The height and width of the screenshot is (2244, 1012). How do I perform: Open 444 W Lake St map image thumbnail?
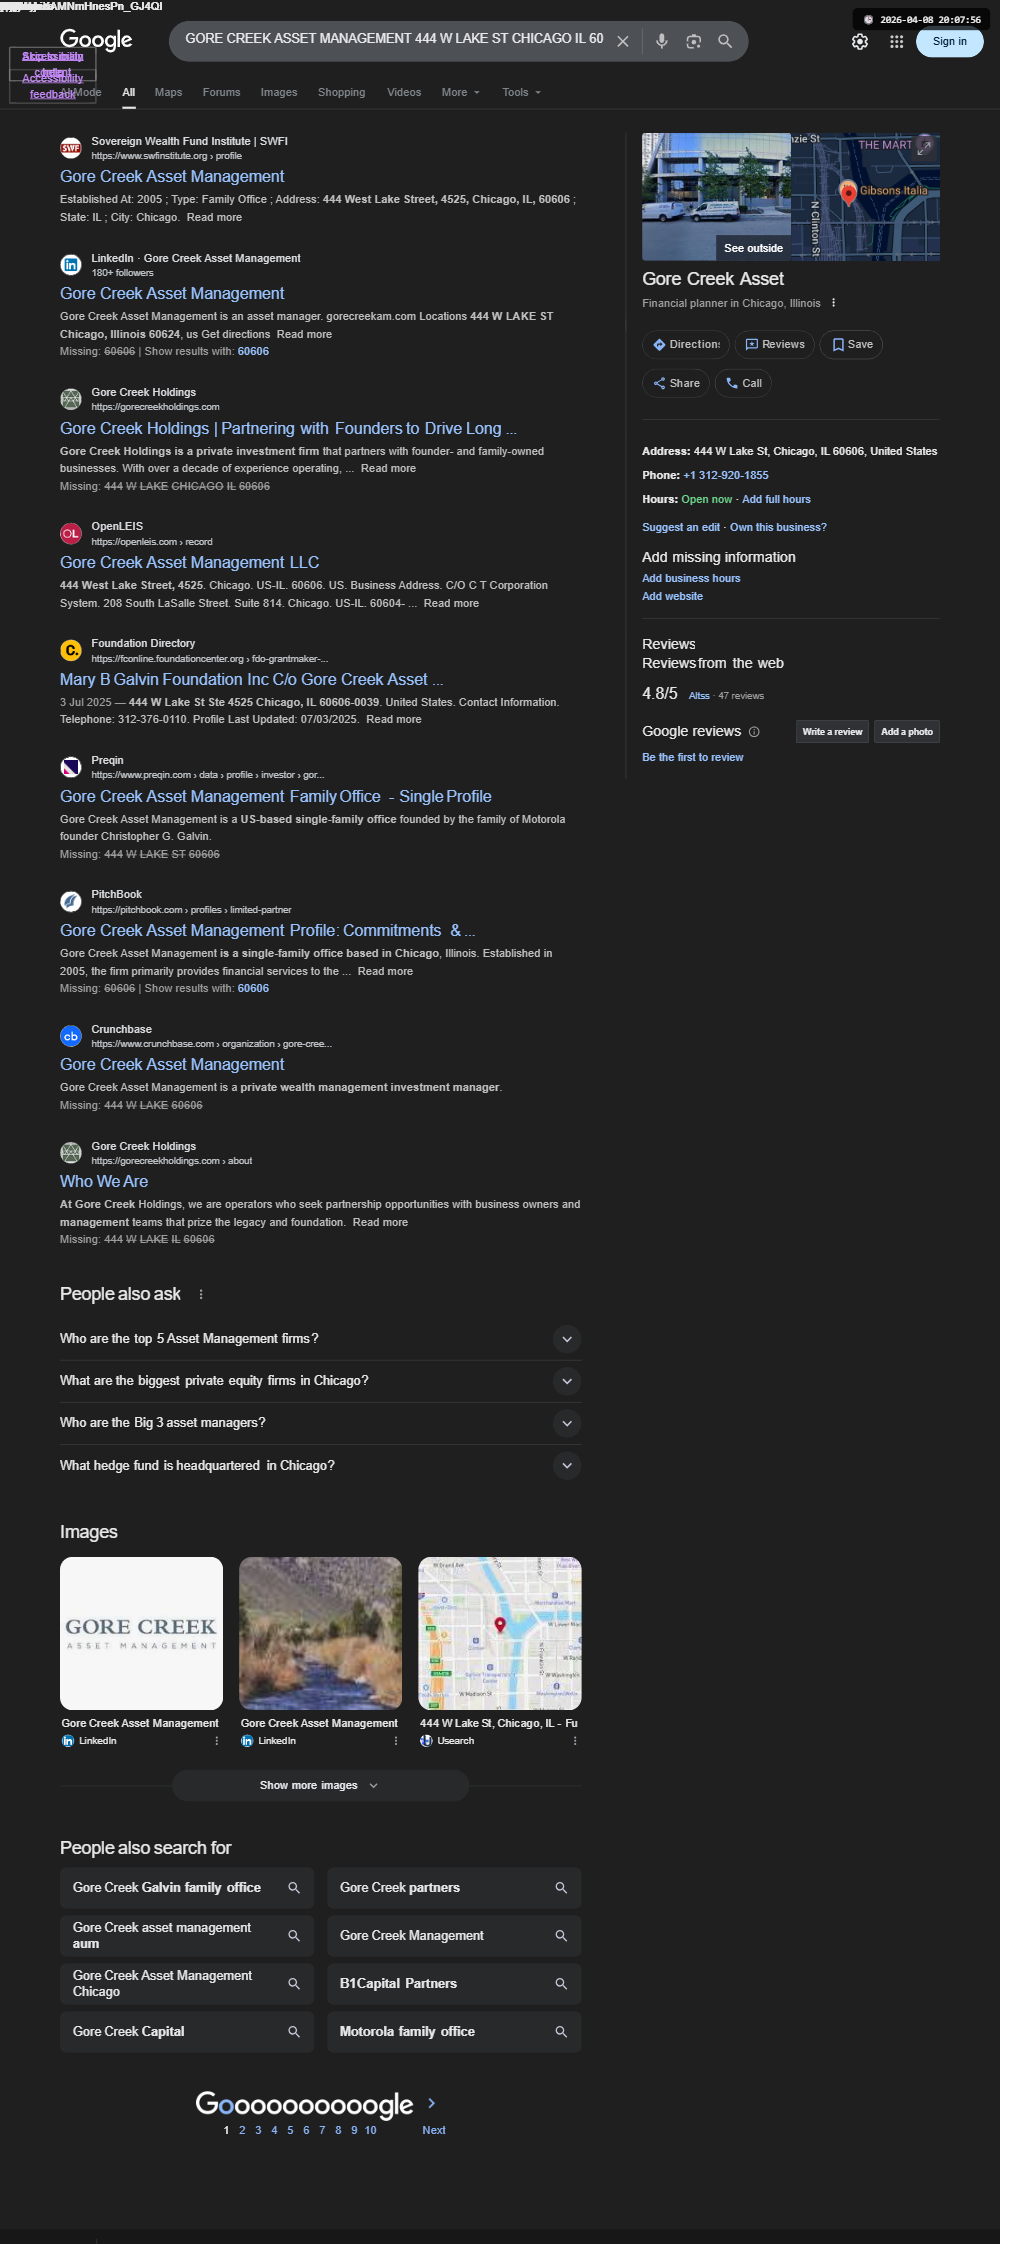point(500,1633)
